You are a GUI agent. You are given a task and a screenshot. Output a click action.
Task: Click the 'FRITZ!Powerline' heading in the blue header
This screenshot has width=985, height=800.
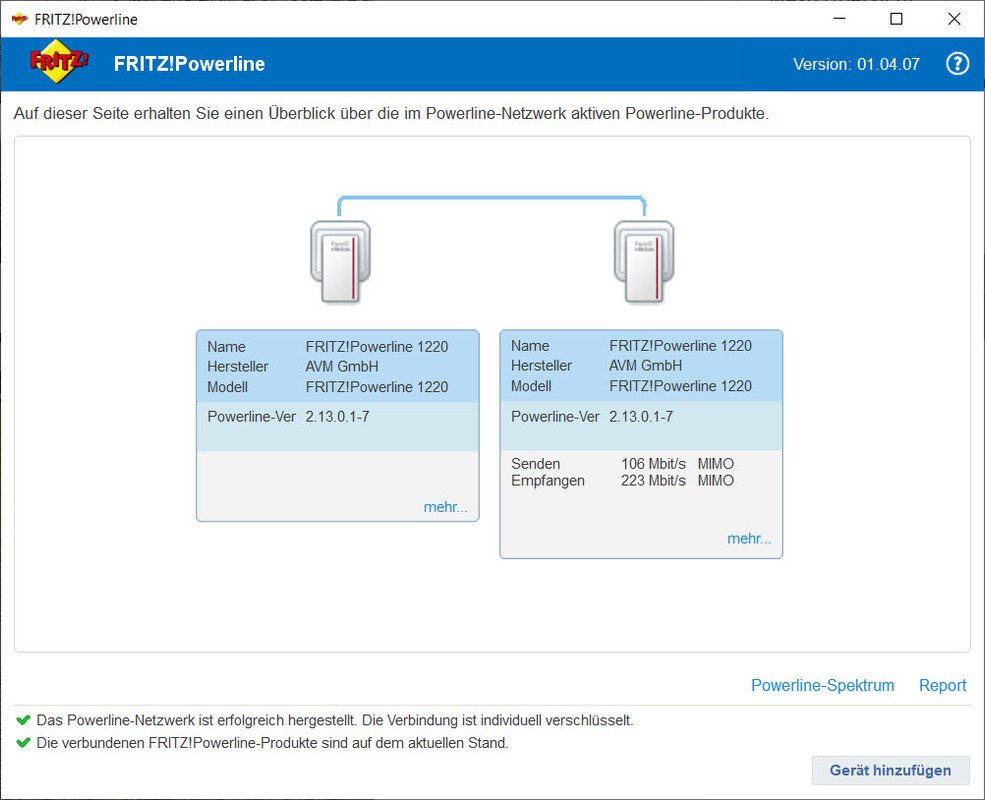(x=189, y=64)
